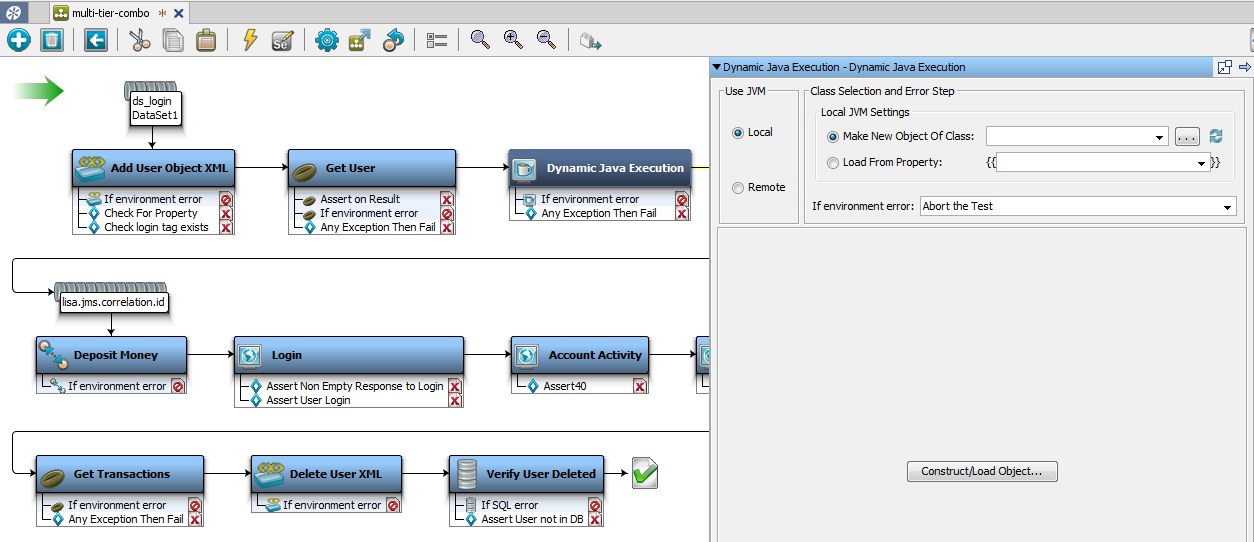Click the zoom in magnifier icon
This screenshot has height=542, width=1254.
(513, 40)
